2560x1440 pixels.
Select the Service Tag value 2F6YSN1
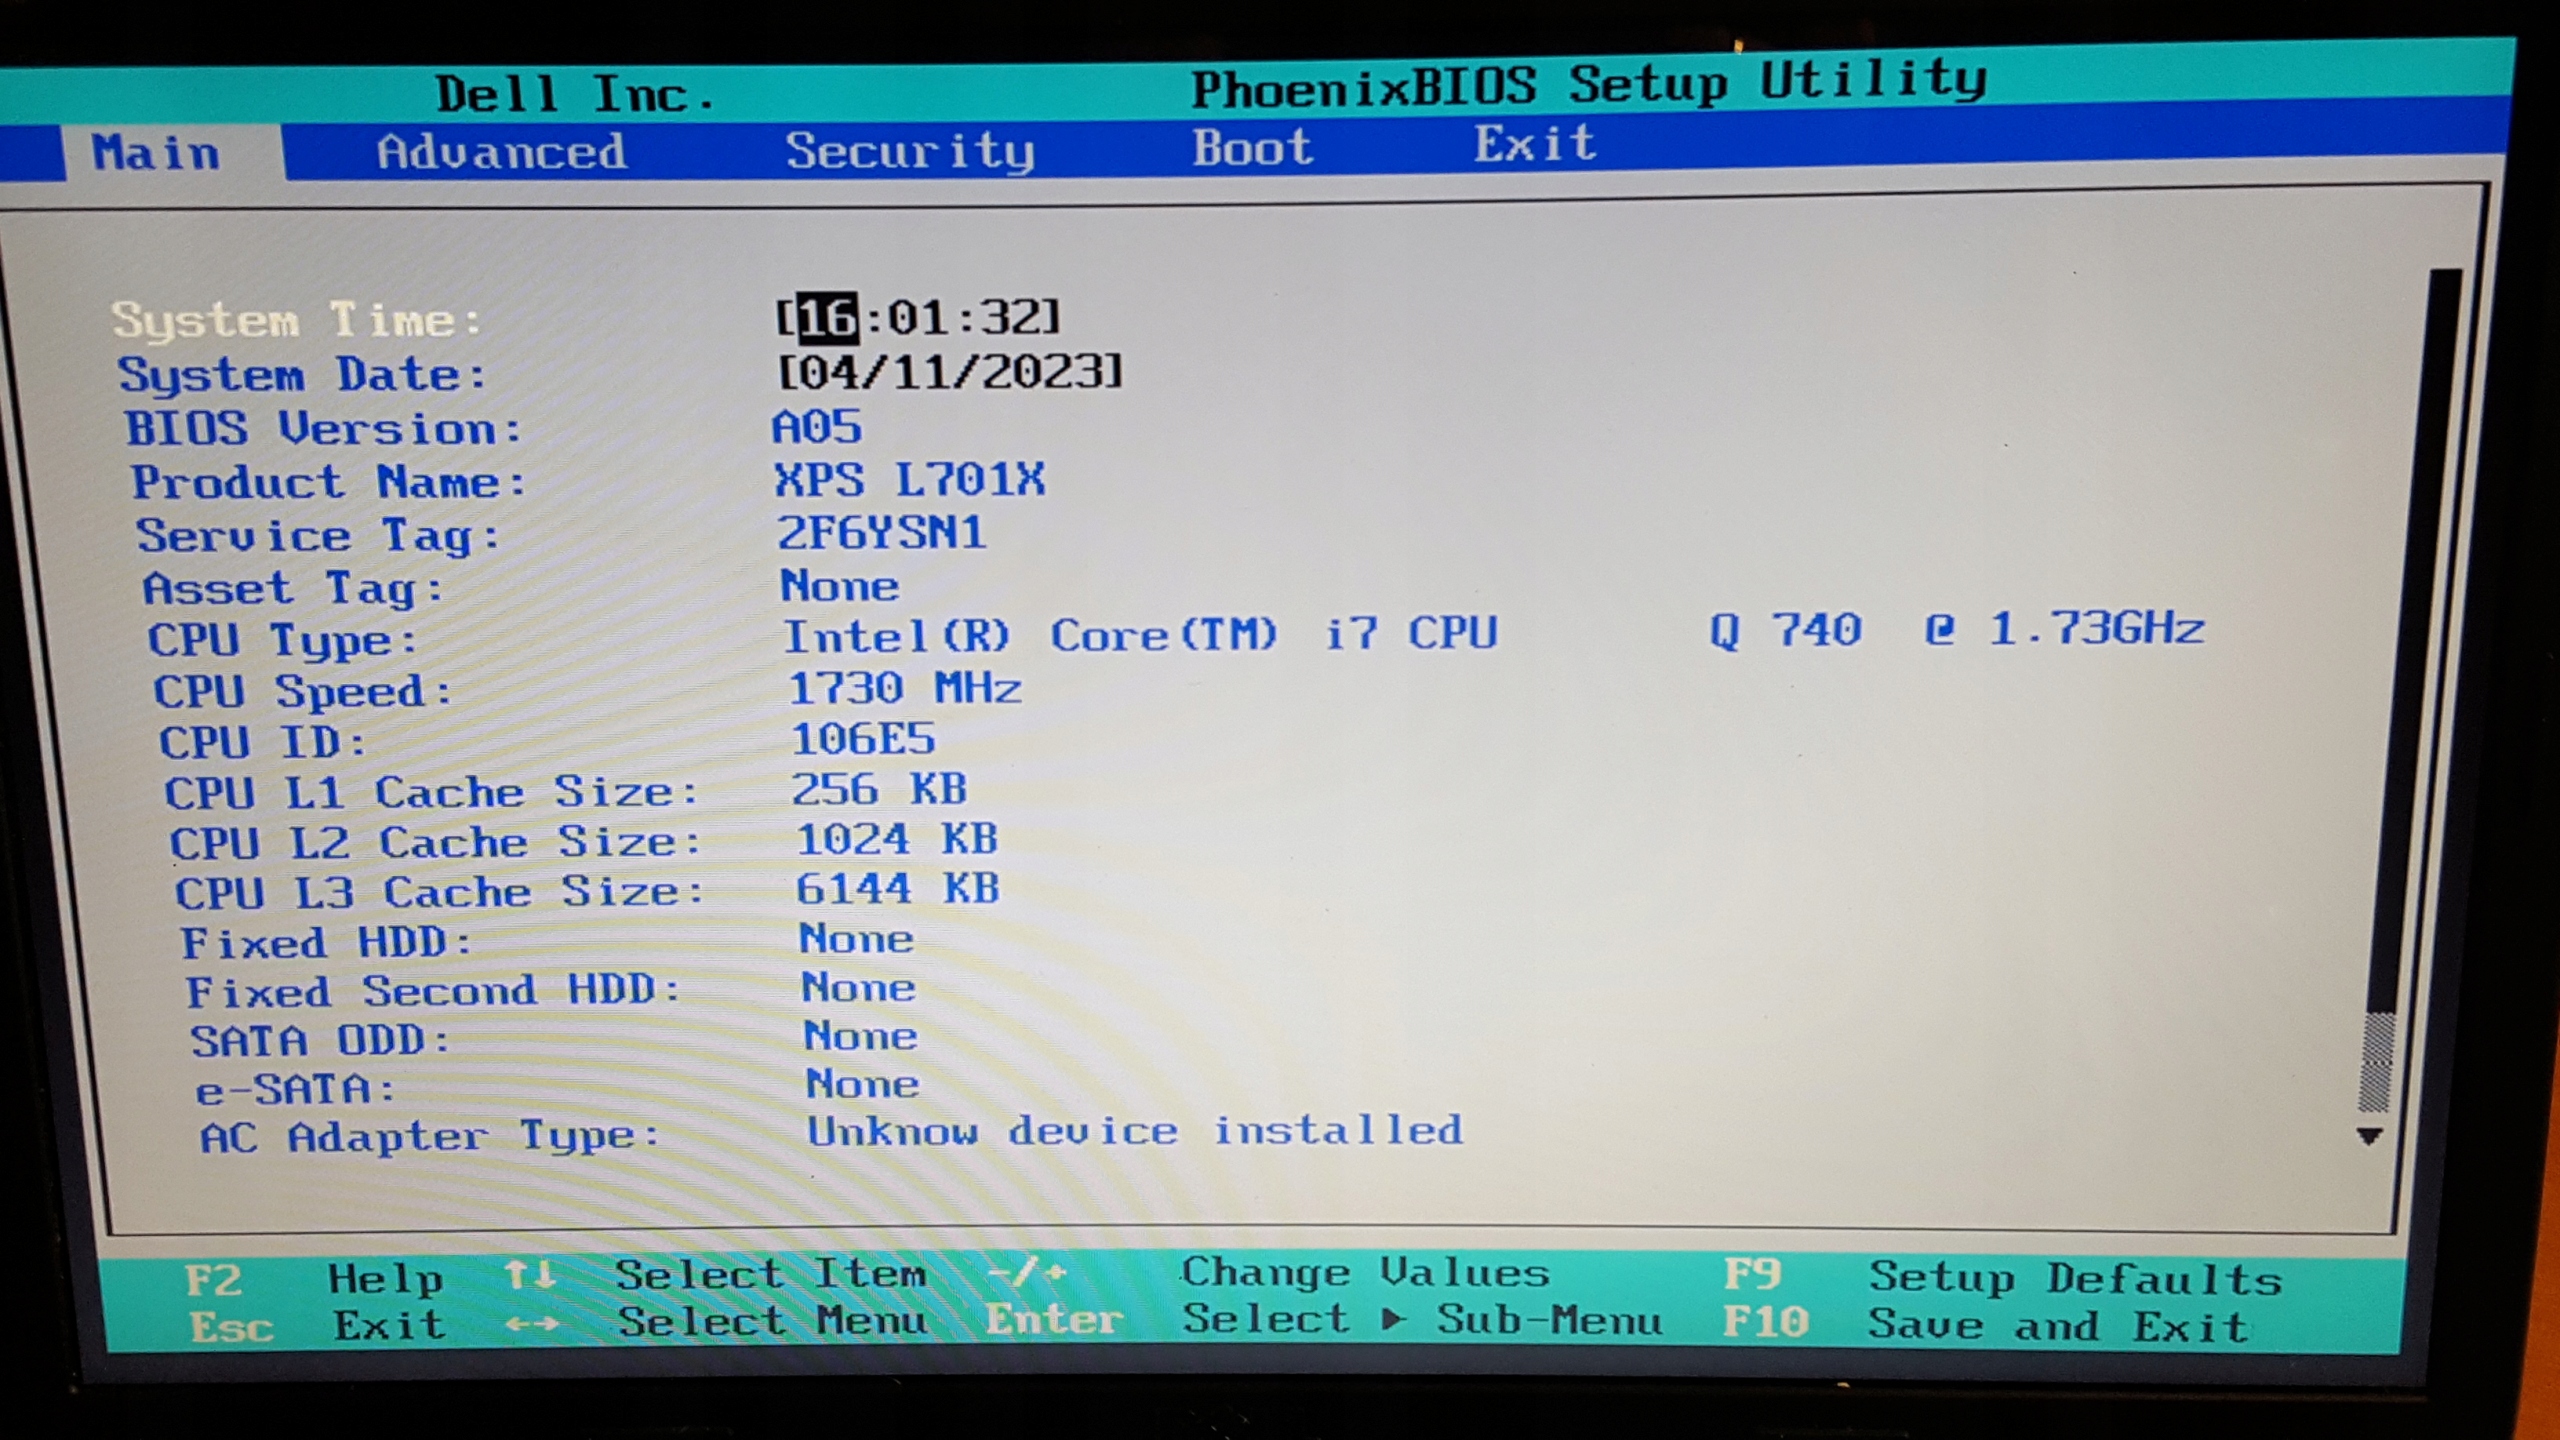coord(881,532)
